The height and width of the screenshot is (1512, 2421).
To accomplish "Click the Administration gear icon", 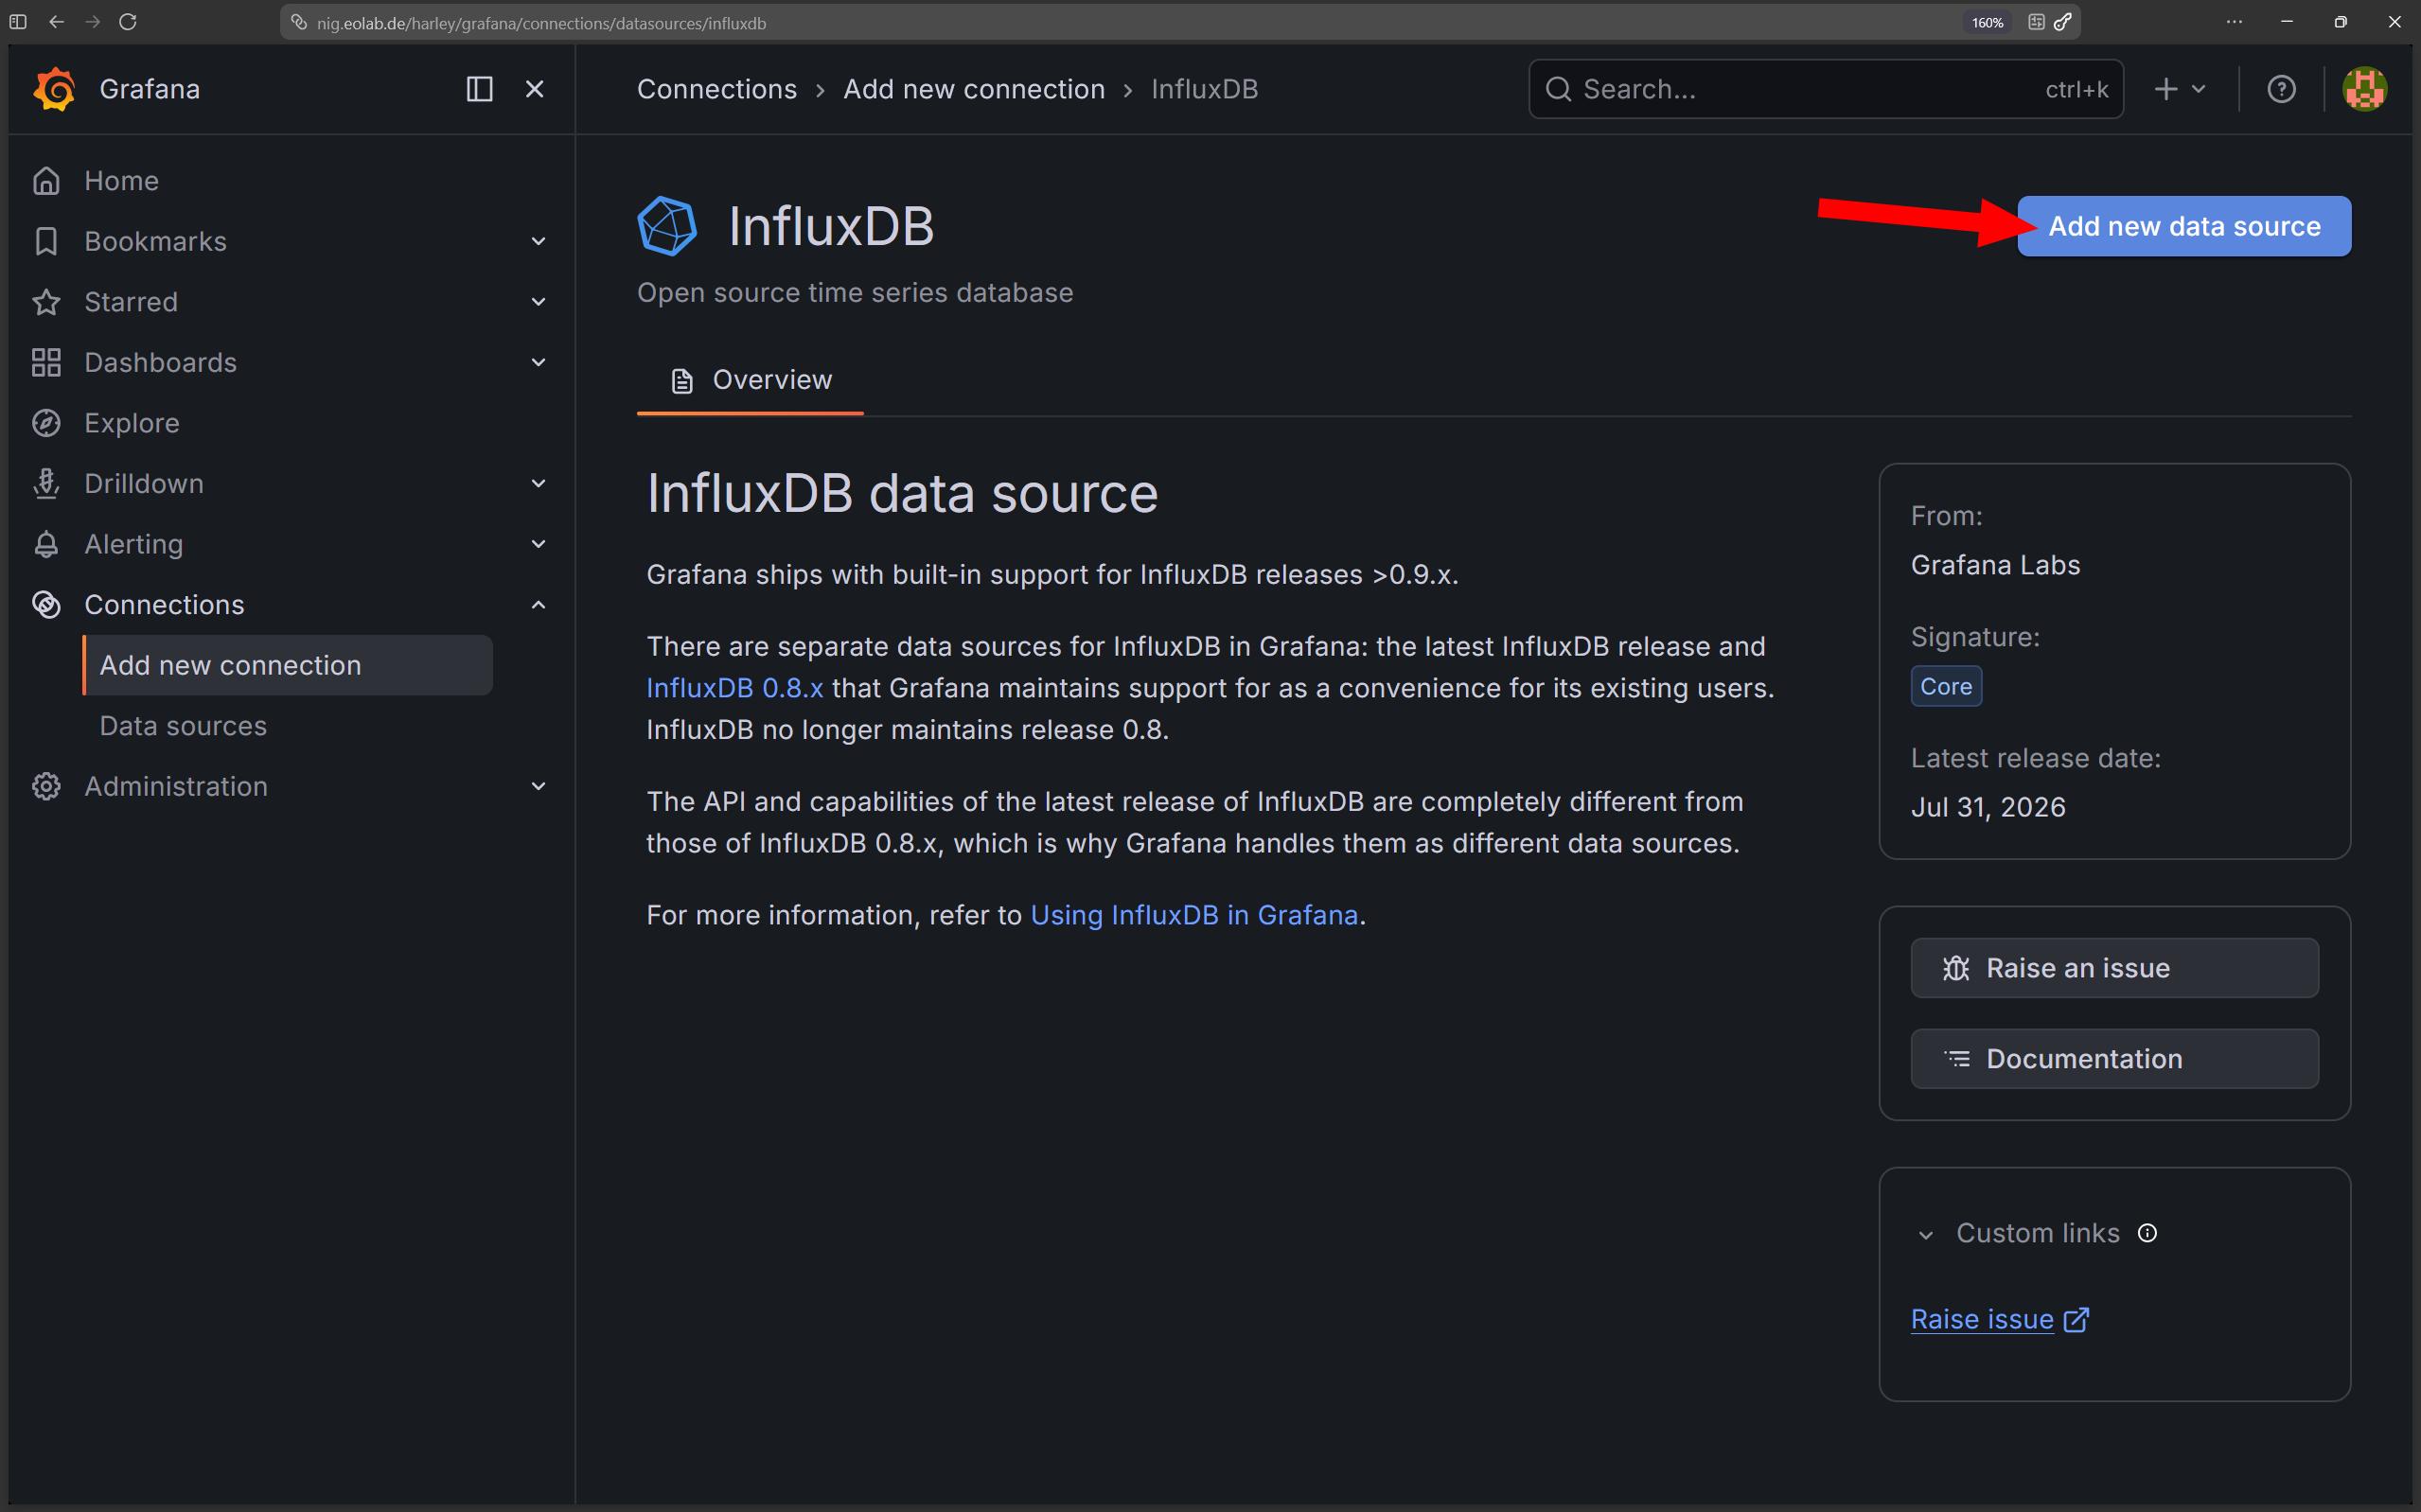I will point(46,786).
